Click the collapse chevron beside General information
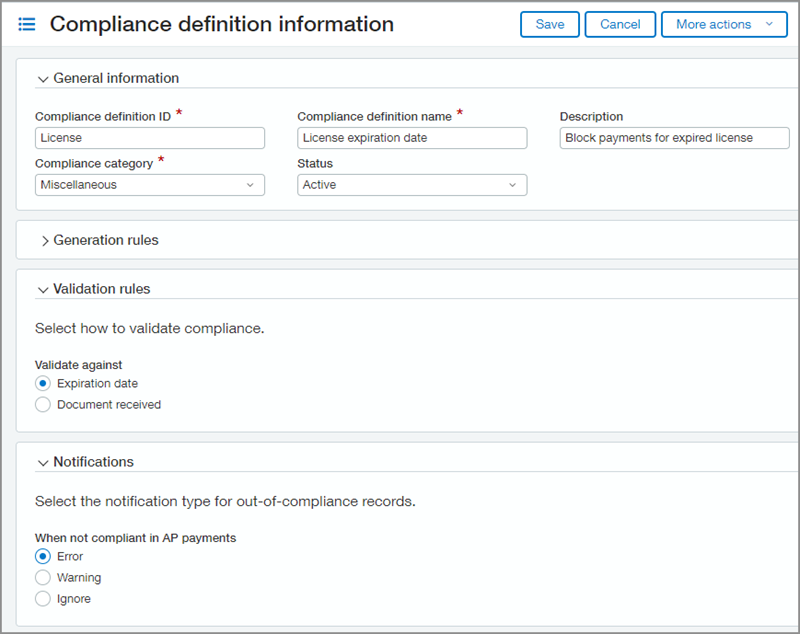 pyautogui.click(x=43, y=78)
